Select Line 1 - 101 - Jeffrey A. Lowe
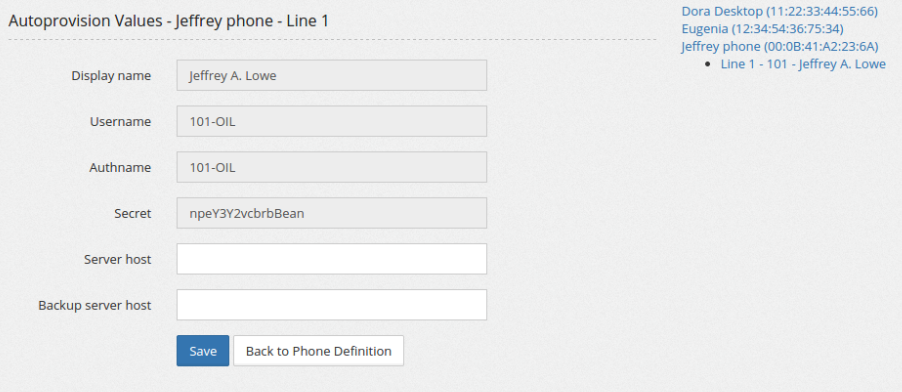902x392 pixels. [803, 64]
